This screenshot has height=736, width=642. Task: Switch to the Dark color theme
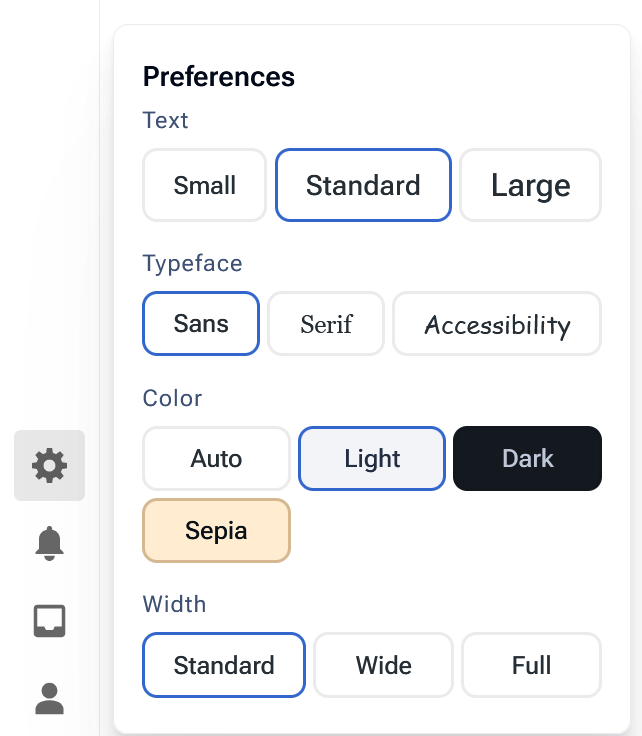pos(528,459)
